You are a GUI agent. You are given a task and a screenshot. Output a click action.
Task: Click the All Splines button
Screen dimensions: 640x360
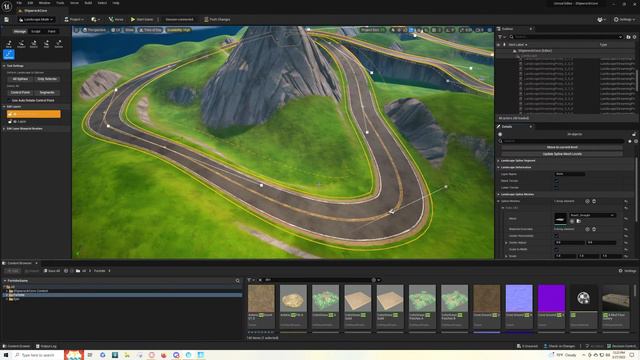coord(20,79)
